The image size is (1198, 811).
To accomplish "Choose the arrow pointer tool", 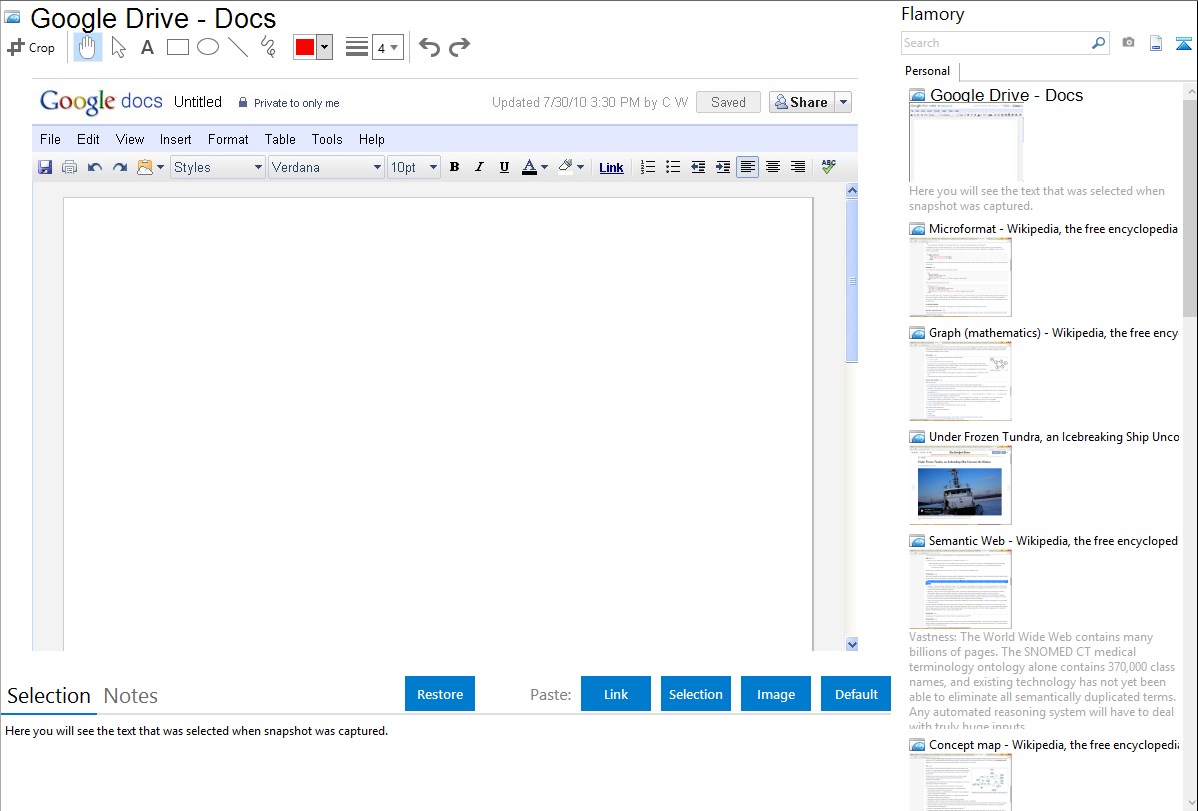I will pyautogui.click(x=118, y=47).
